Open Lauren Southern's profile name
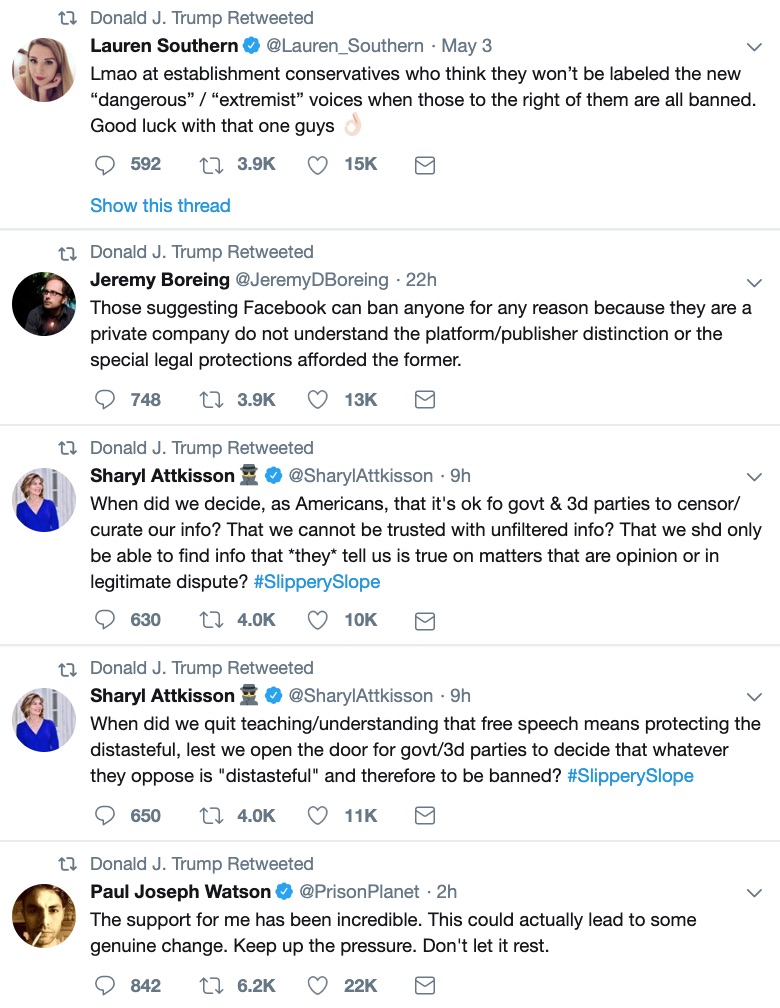 click(x=164, y=46)
